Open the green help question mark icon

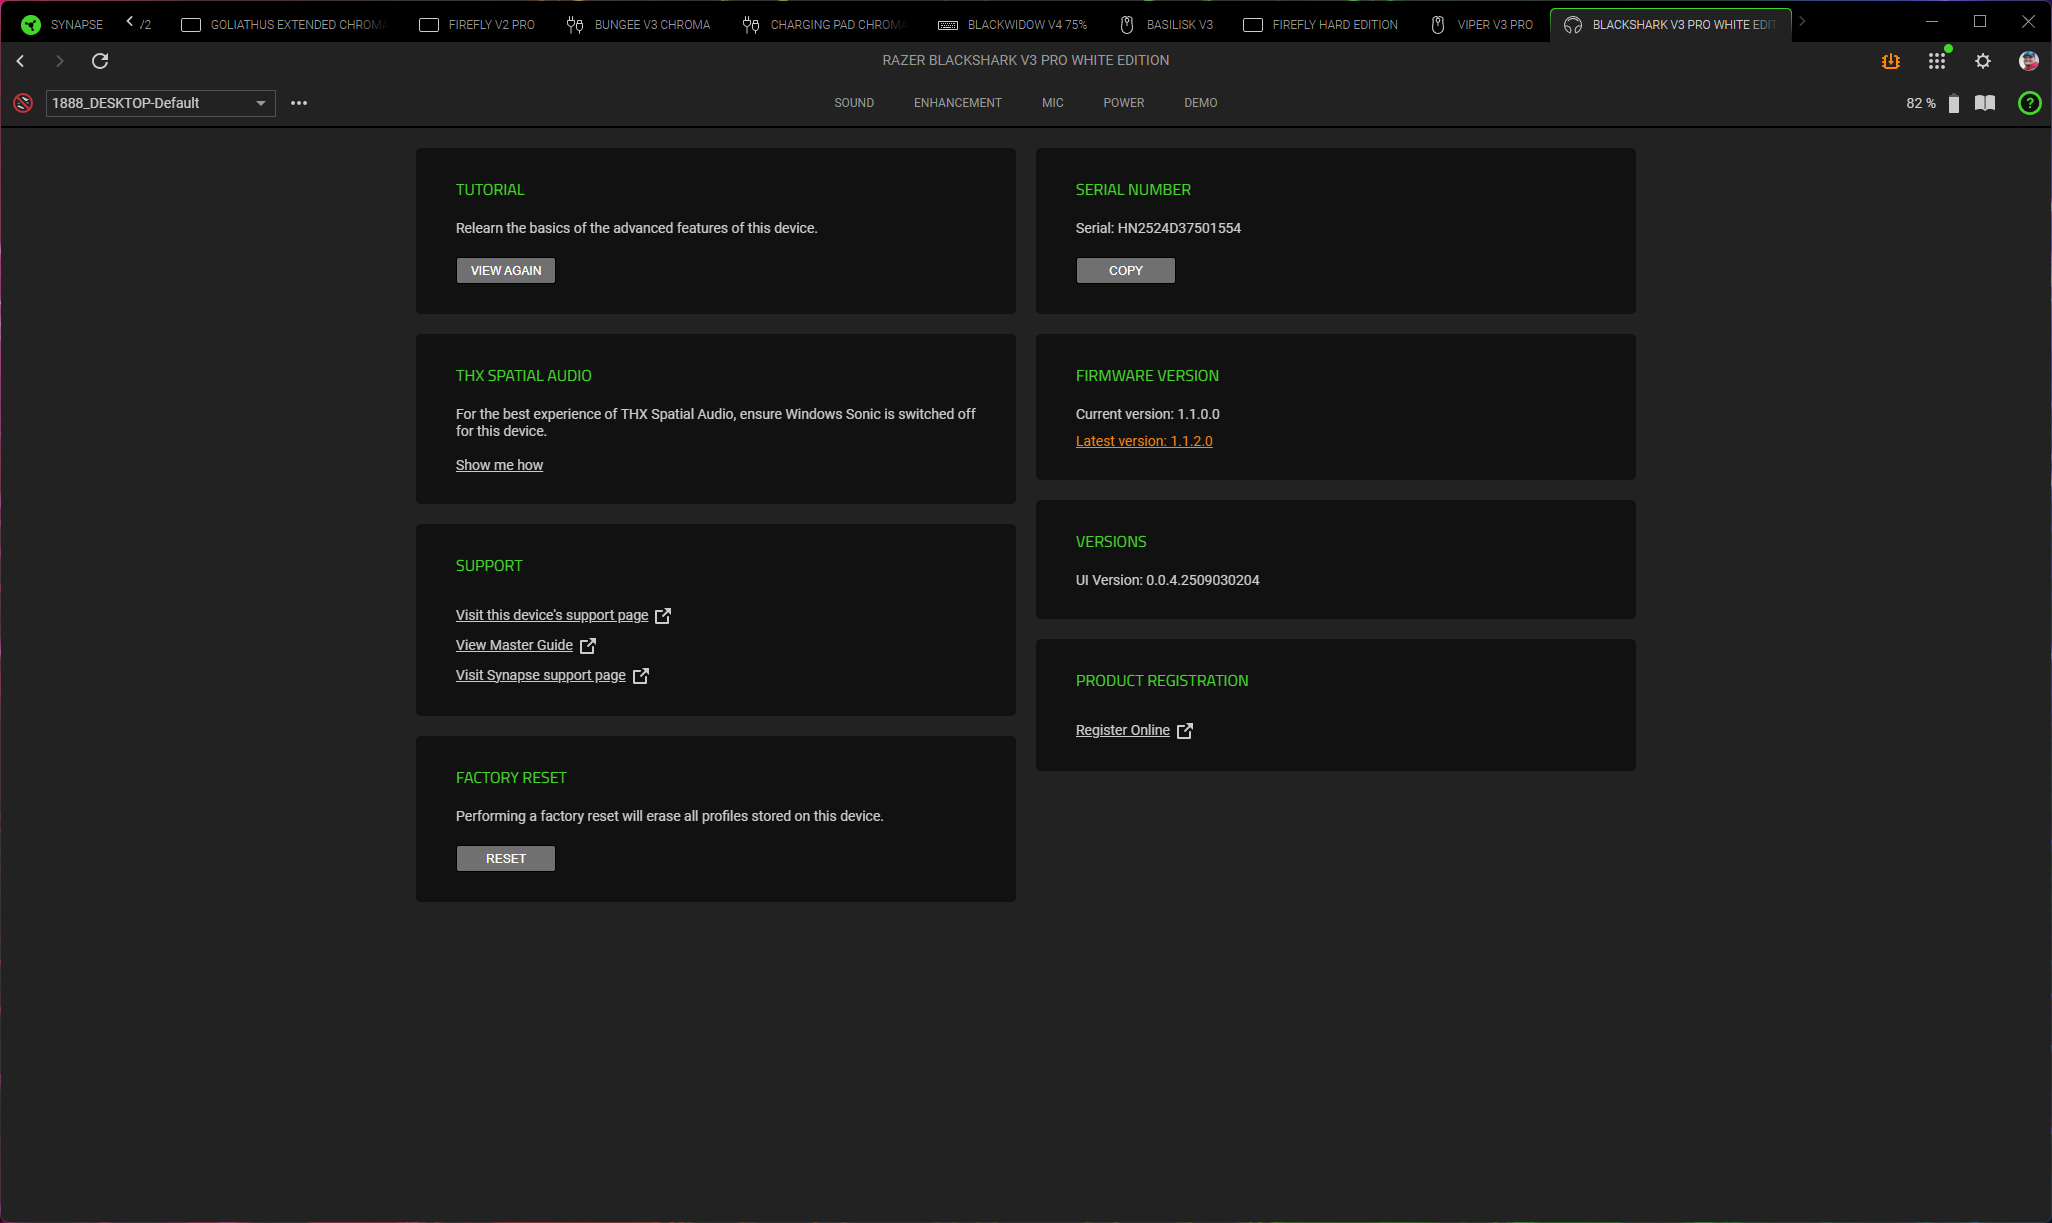pyautogui.click(x=2029, y=103)
